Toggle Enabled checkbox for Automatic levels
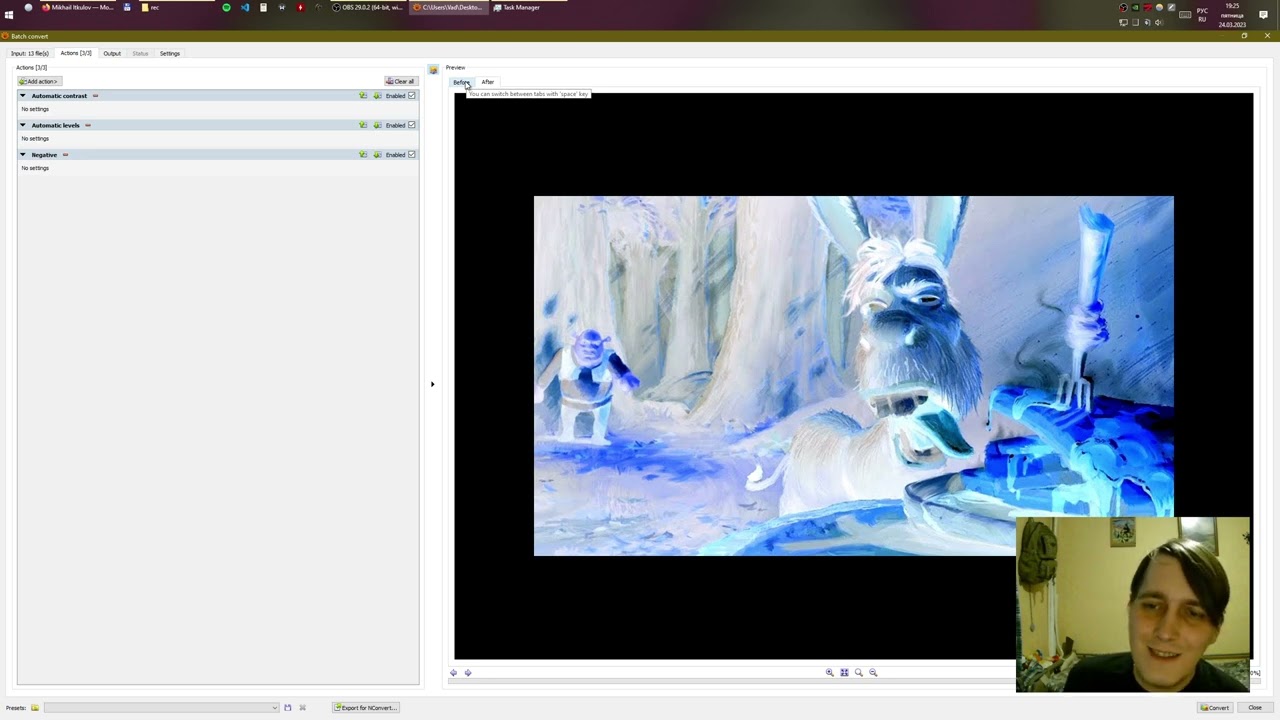 pos(411,125)
